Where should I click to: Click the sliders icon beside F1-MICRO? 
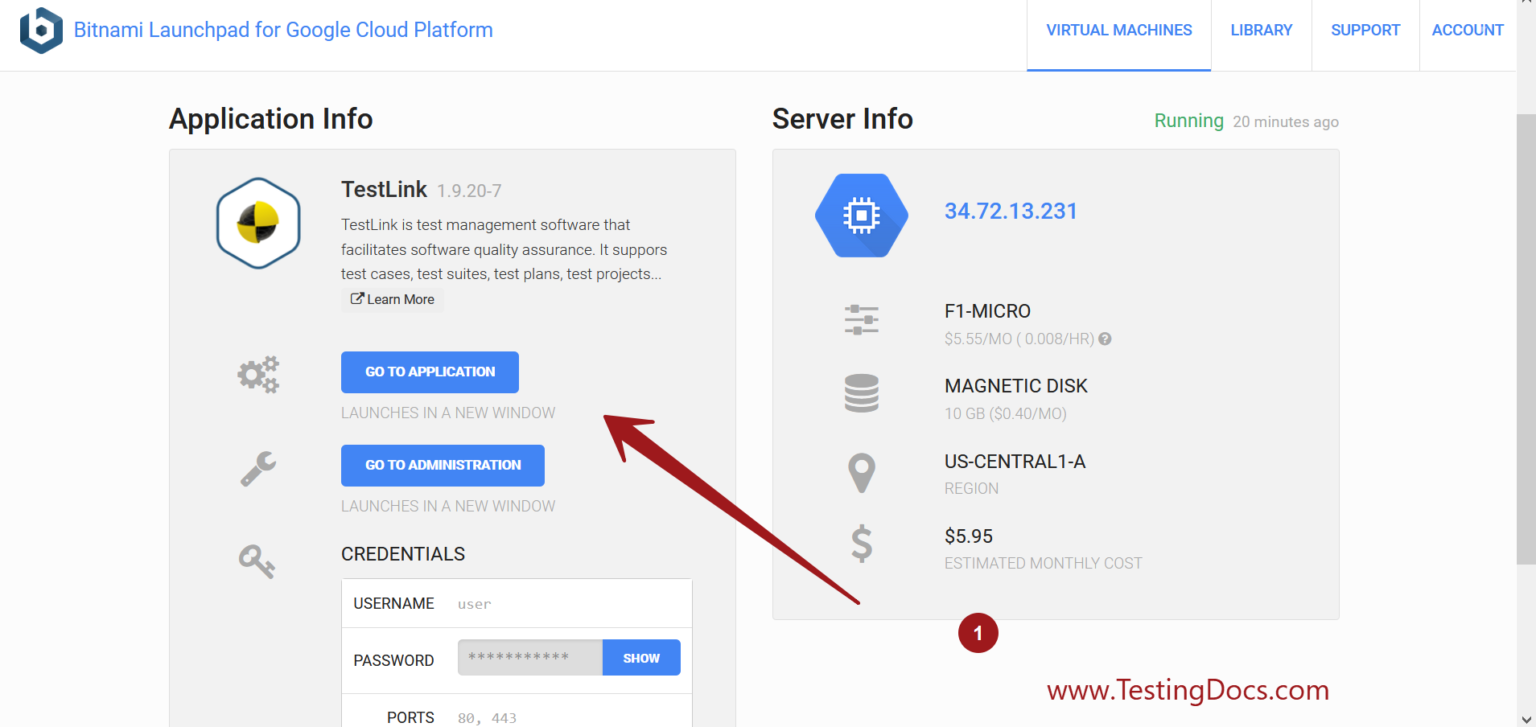point(861,320)
